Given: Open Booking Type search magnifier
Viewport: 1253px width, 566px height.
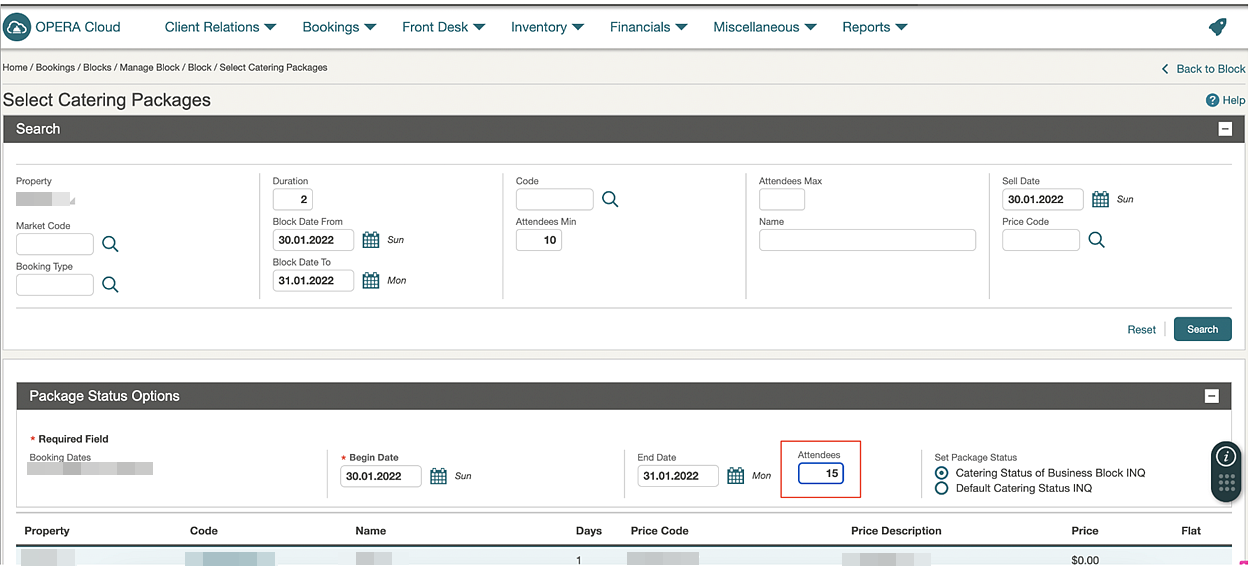Looking at the screenshot, I should point(110,285).
